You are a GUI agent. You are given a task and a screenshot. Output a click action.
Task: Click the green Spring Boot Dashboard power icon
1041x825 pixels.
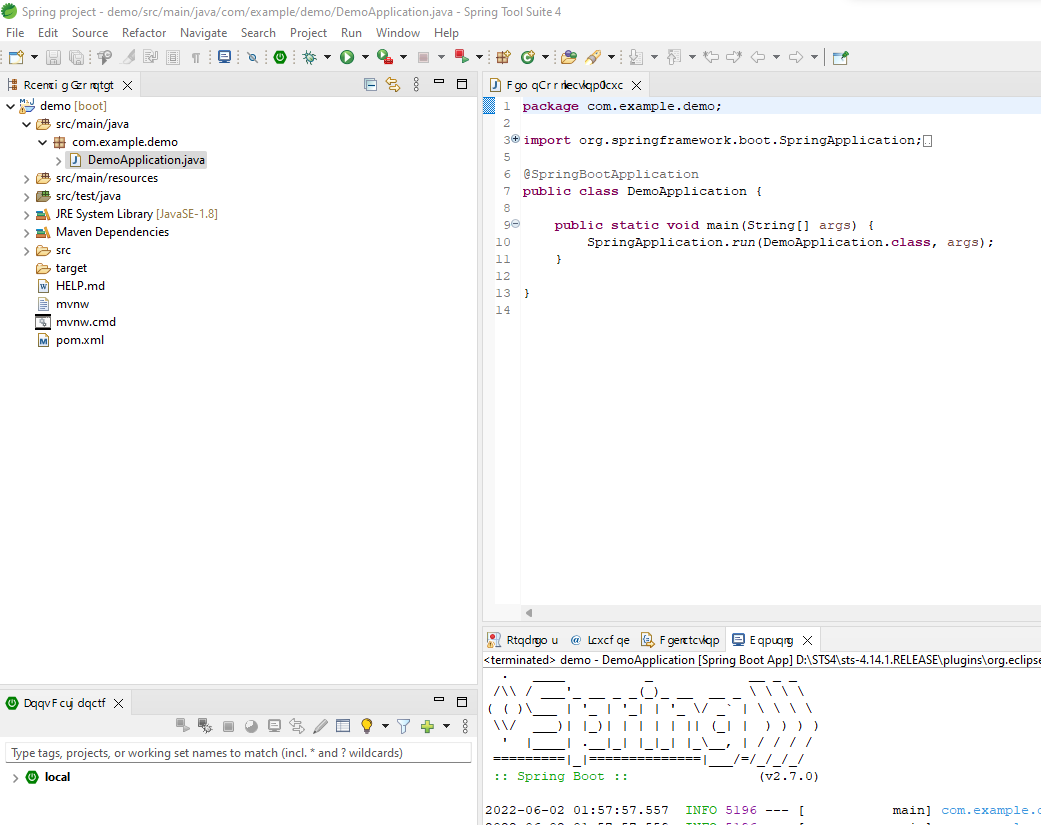point(280,57)
